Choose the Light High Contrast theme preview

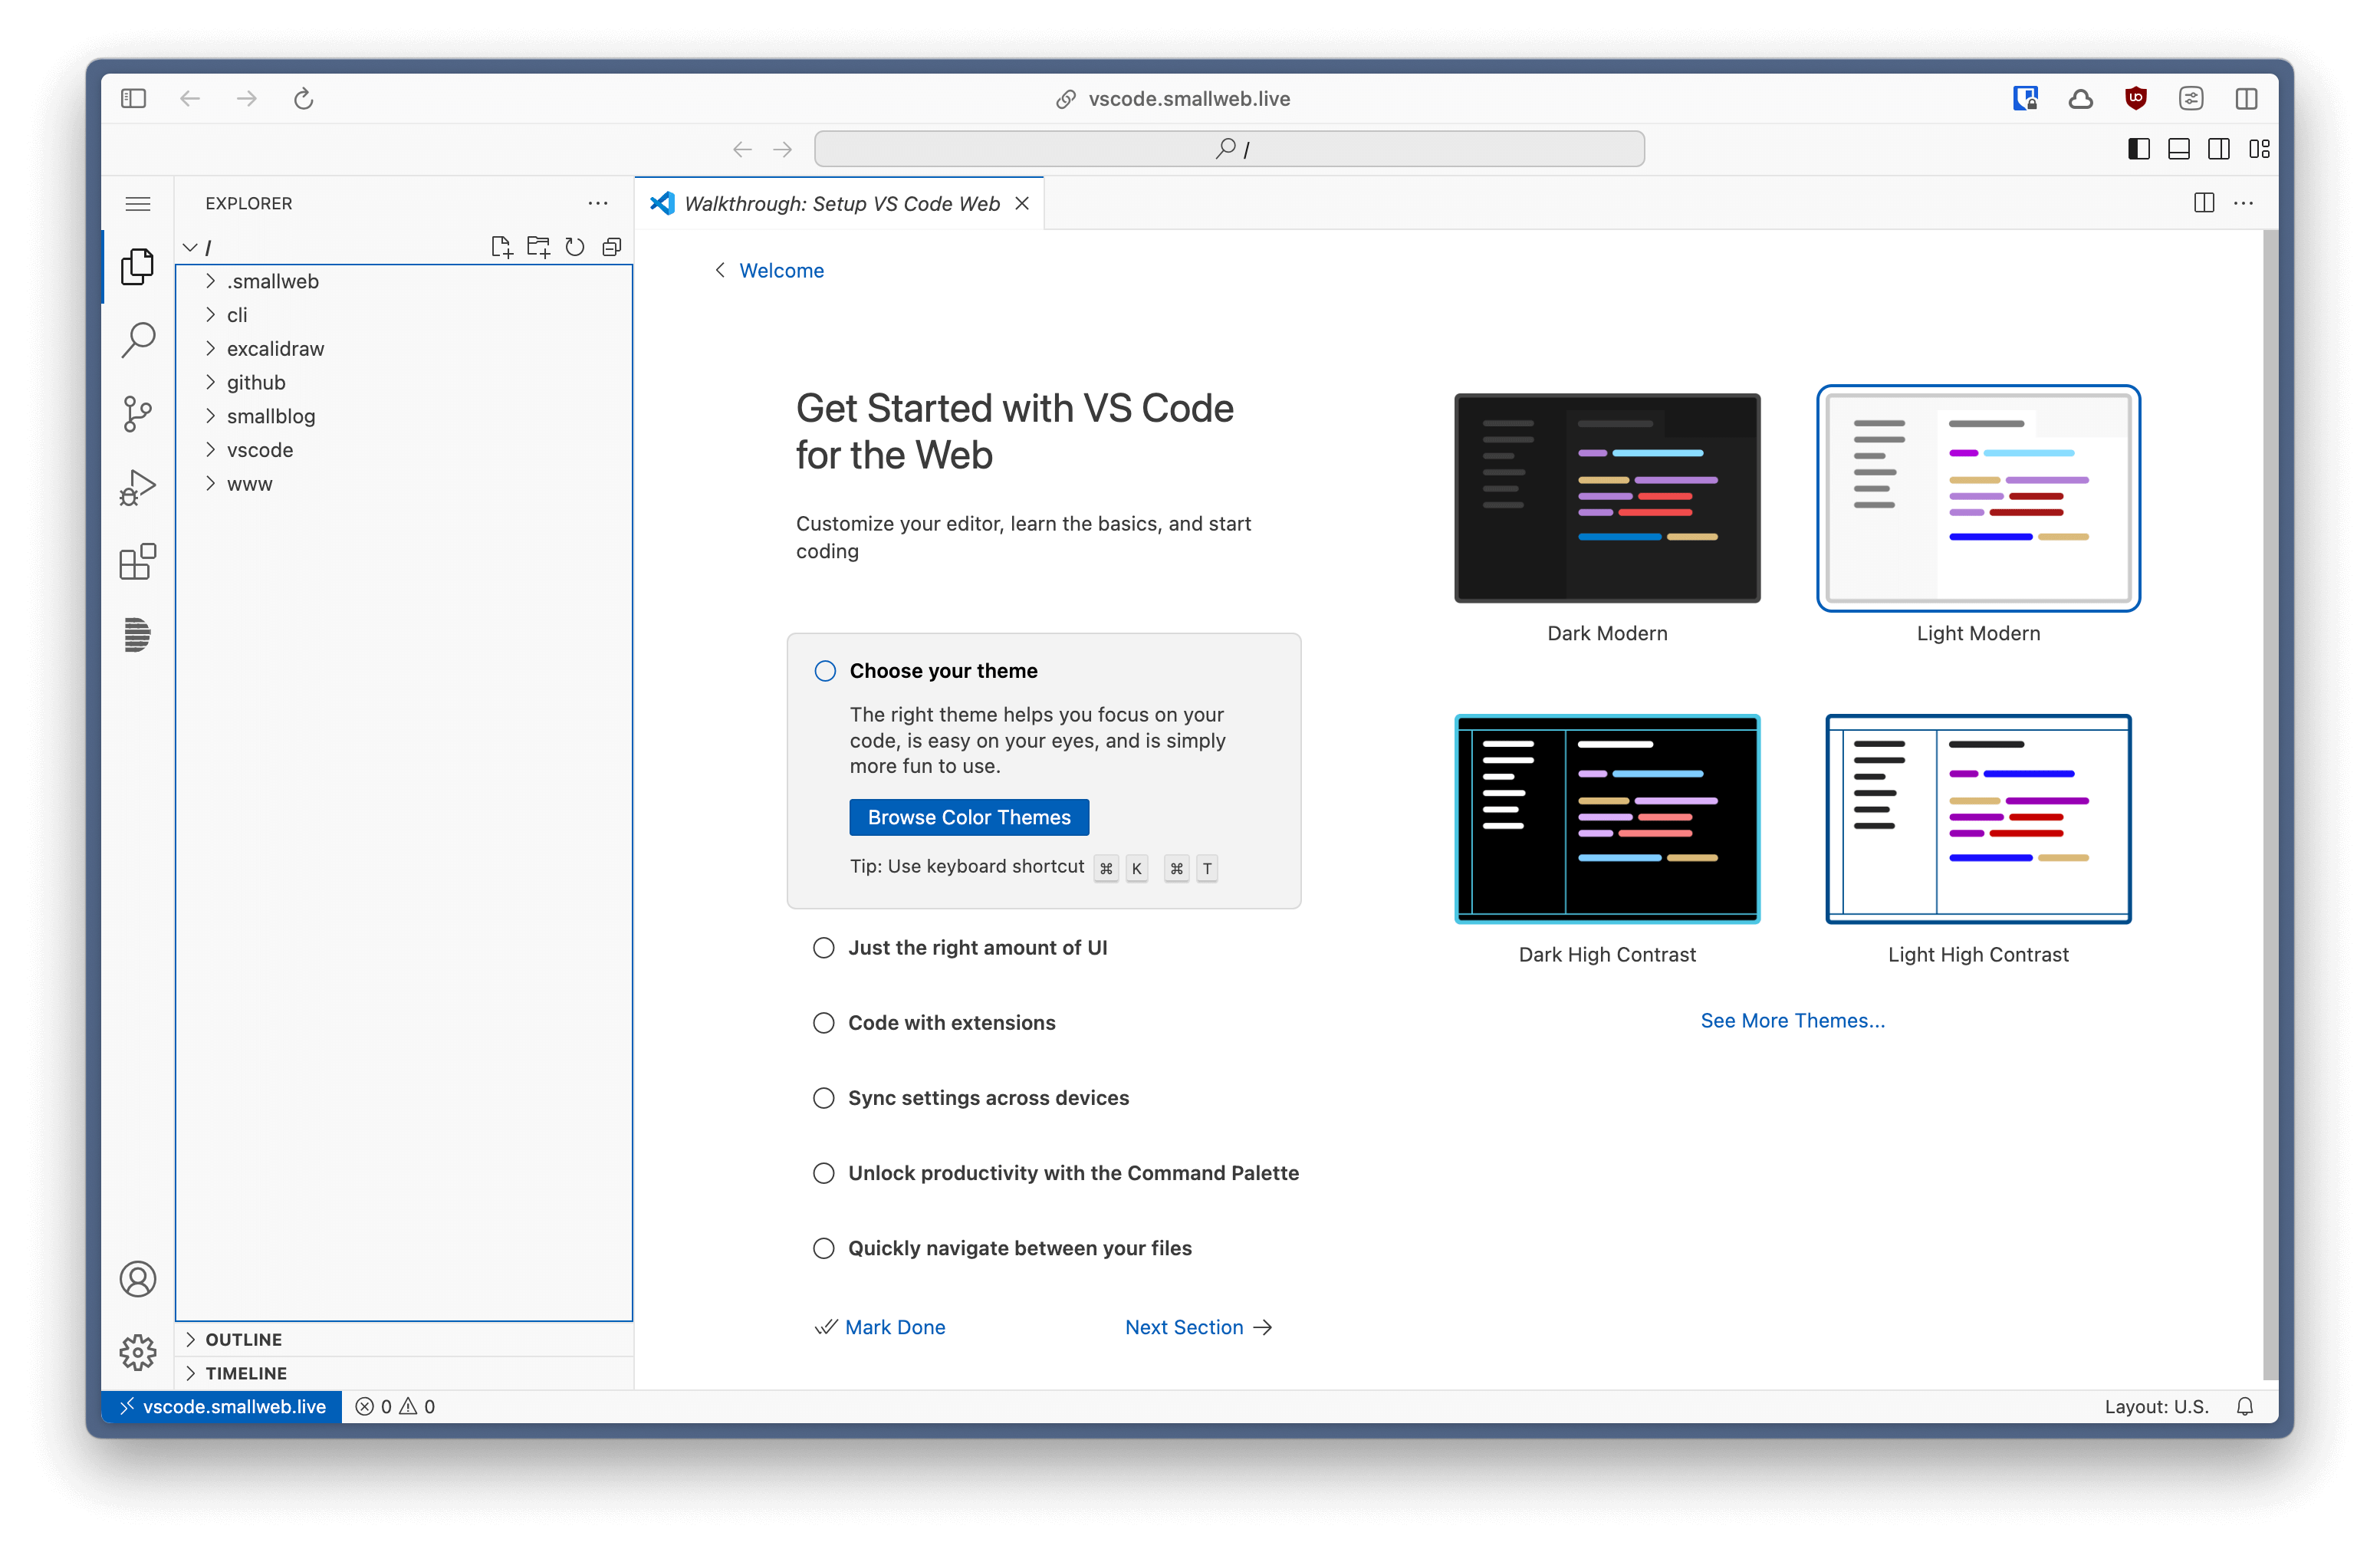pyautogui.click(x=1978, y=819)
